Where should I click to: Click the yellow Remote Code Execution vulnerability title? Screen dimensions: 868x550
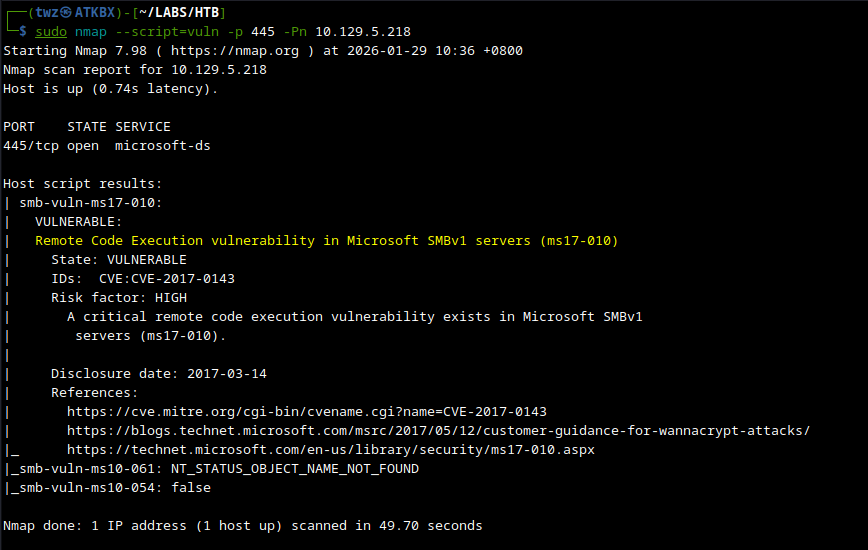pyautogui.click(x=326, y=241)
